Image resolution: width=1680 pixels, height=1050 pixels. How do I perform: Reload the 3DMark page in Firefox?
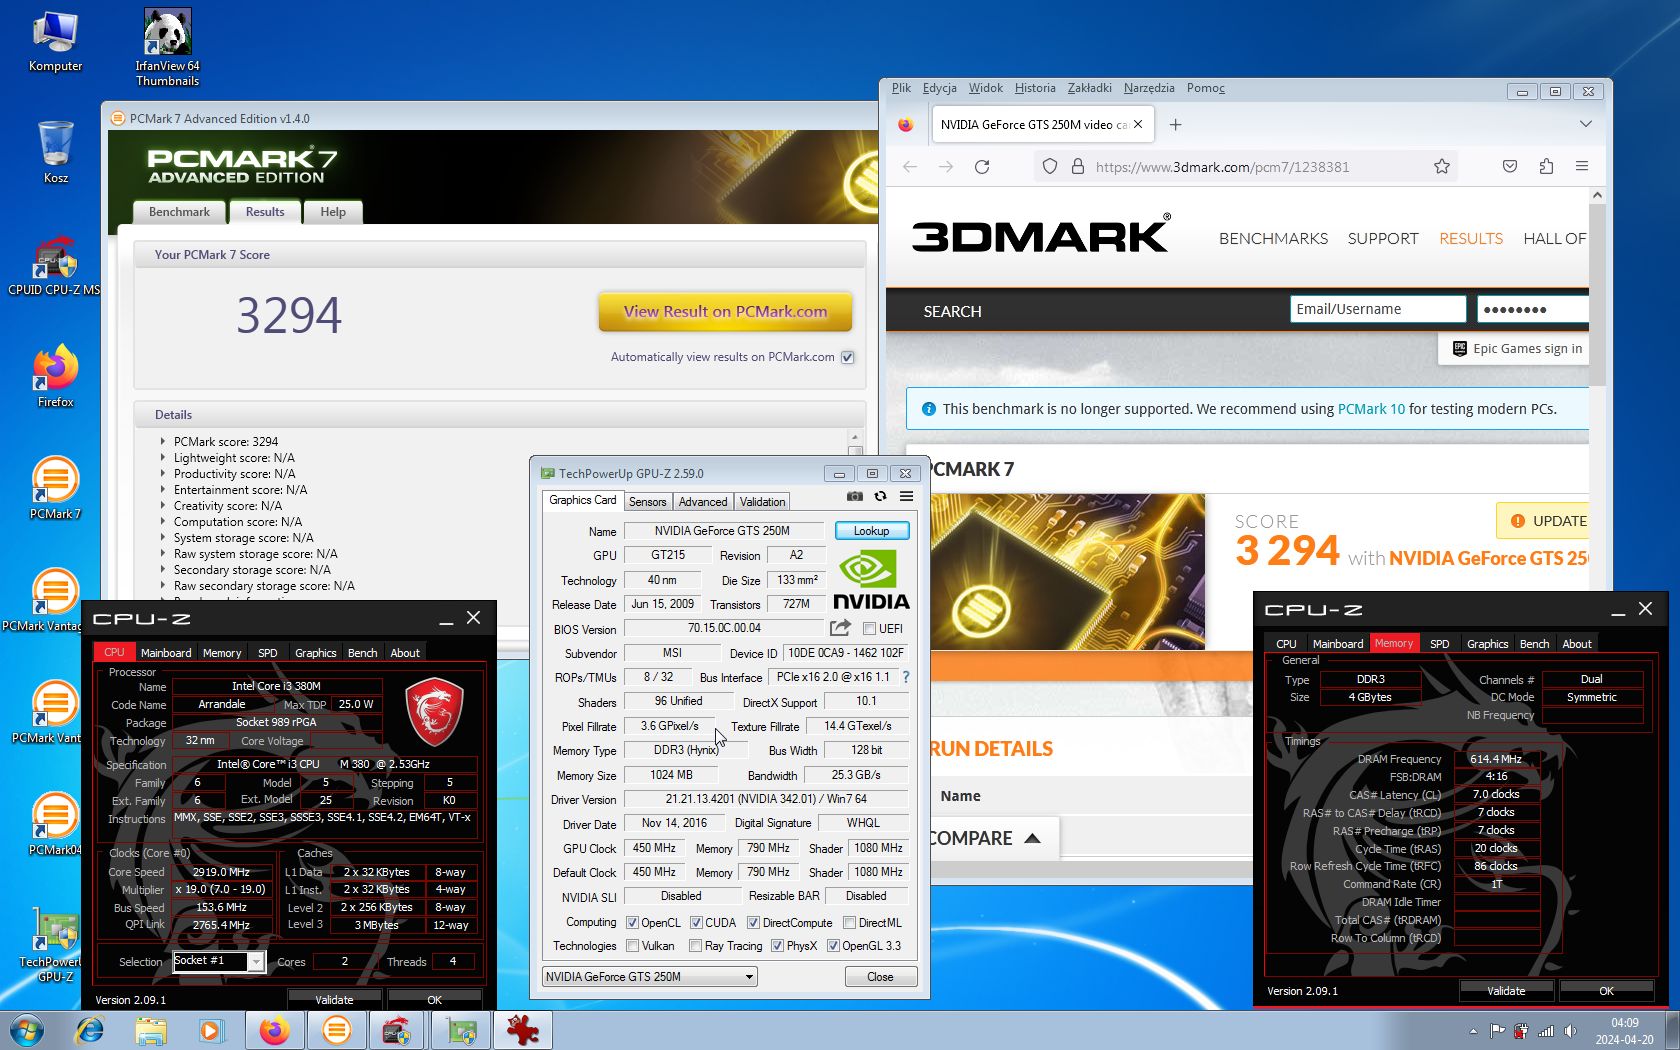(982, 167)
